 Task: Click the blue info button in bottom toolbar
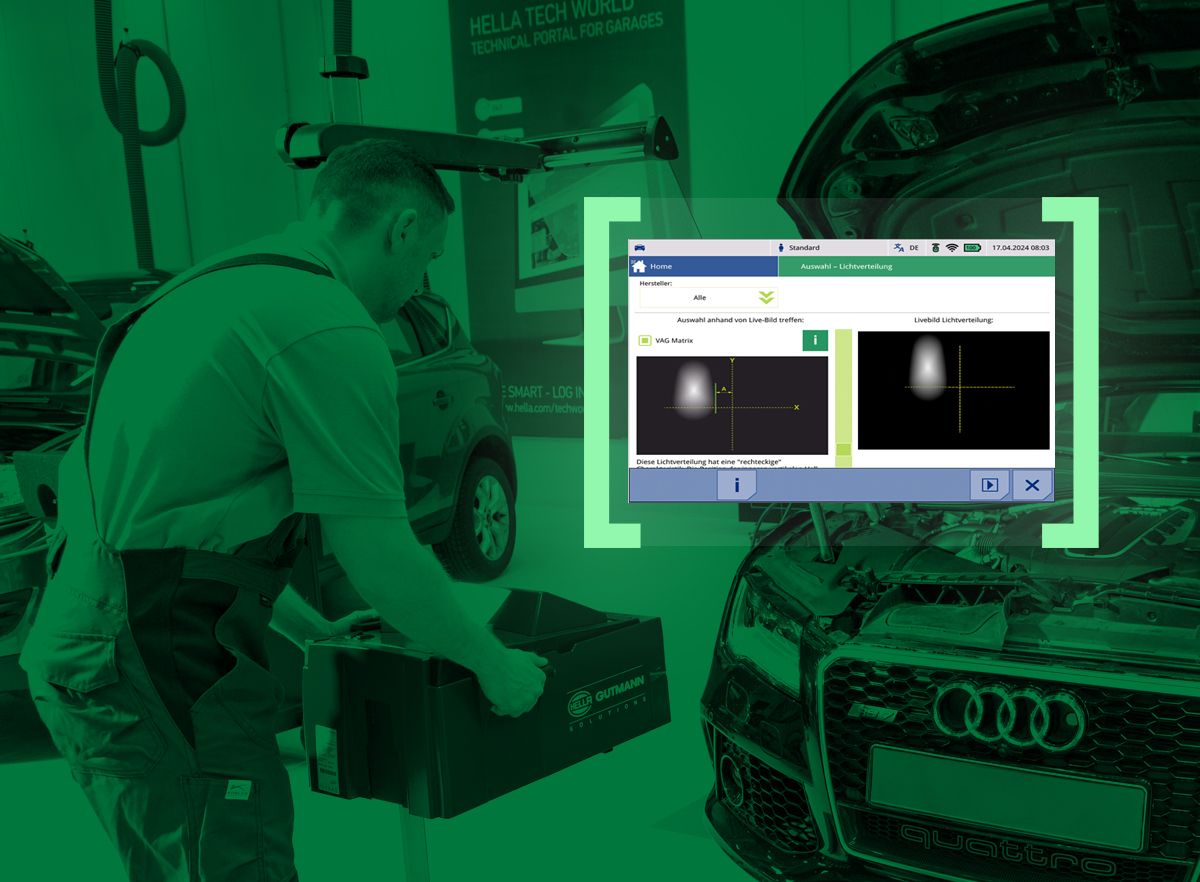point(737,485)
